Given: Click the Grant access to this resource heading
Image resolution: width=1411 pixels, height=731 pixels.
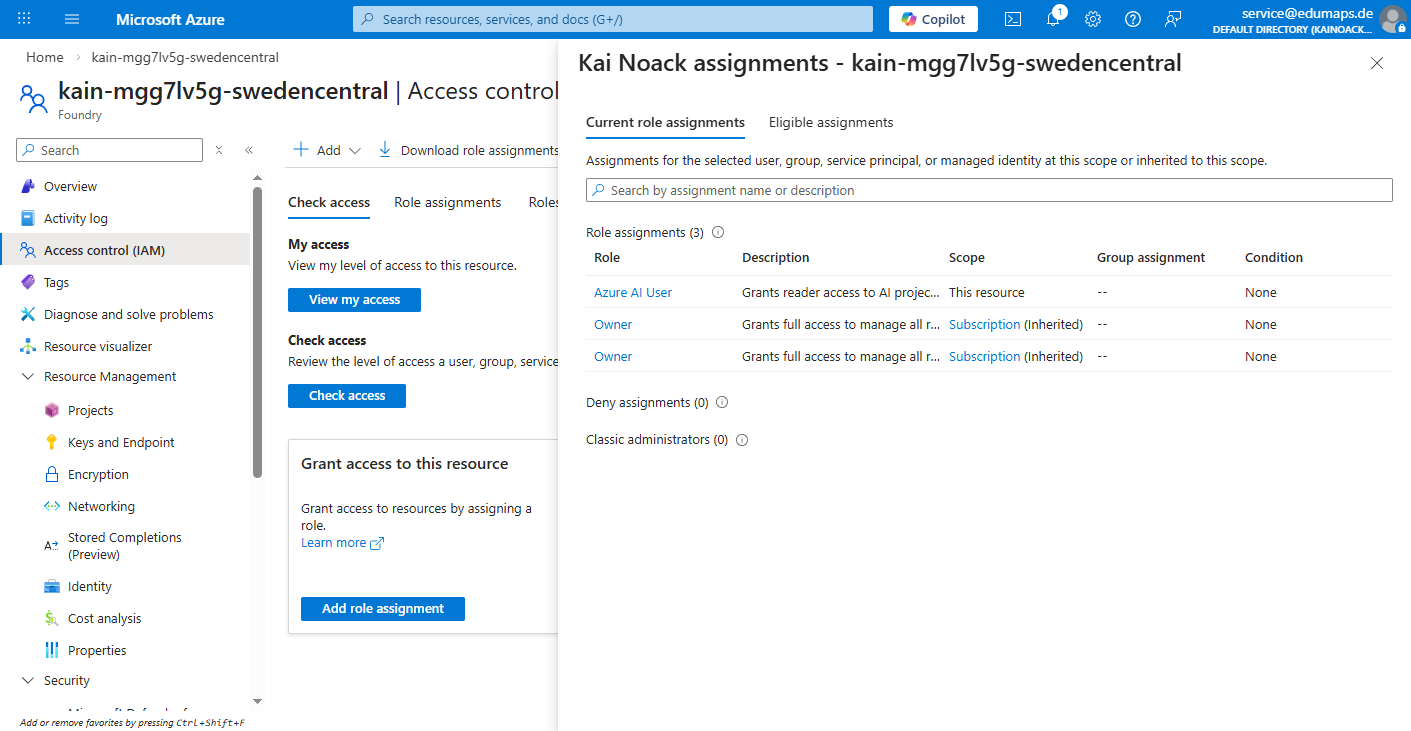Looking at the screenshot, I should (405, 464).
